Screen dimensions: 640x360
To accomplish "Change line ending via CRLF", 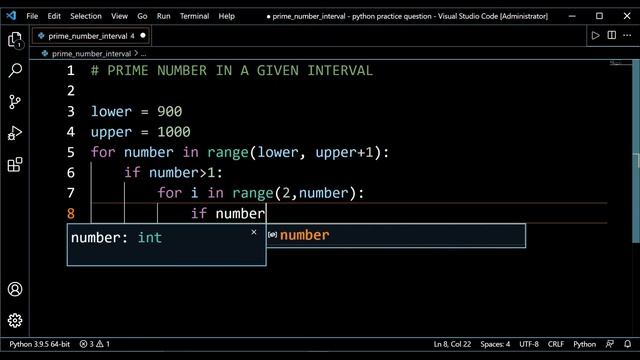I will 556,344.
